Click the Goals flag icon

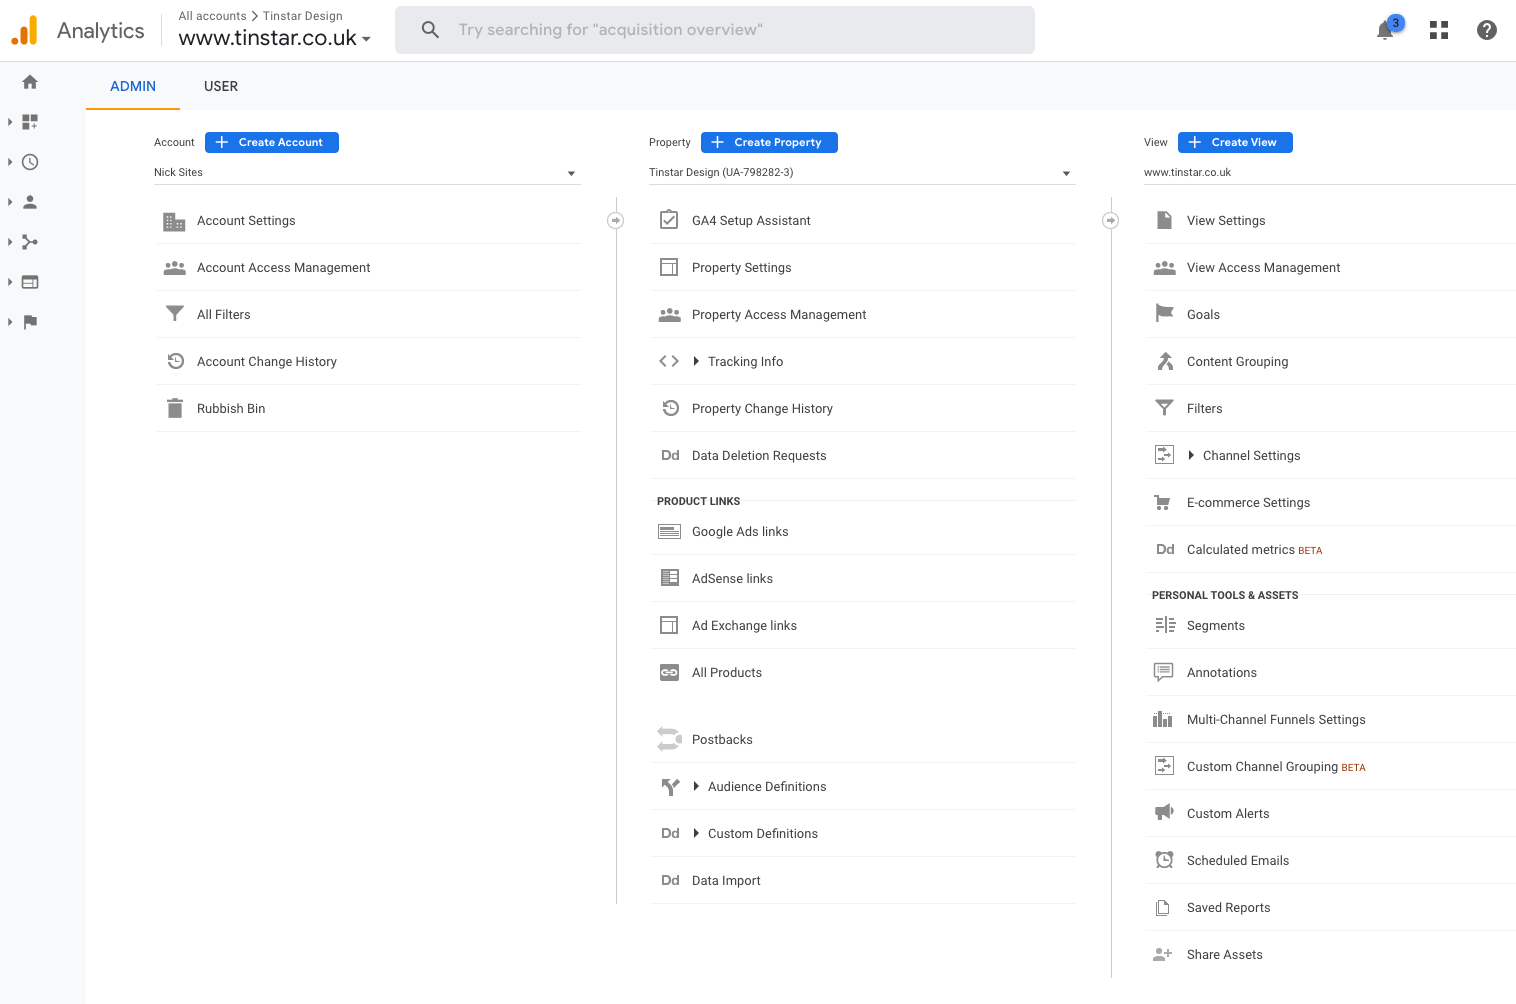click(x=1164, y=314)
